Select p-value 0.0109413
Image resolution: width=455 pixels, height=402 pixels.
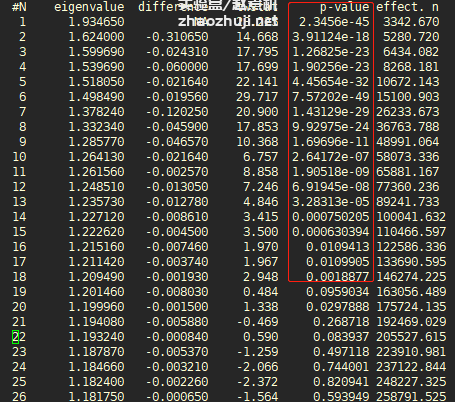pyautogui.click(x=338, y=247)
